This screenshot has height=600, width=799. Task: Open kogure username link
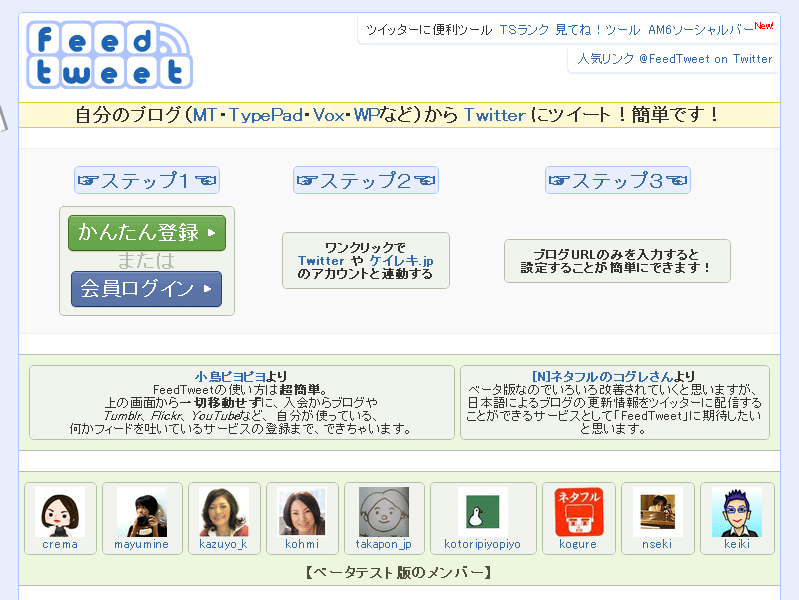coord(578,544)
